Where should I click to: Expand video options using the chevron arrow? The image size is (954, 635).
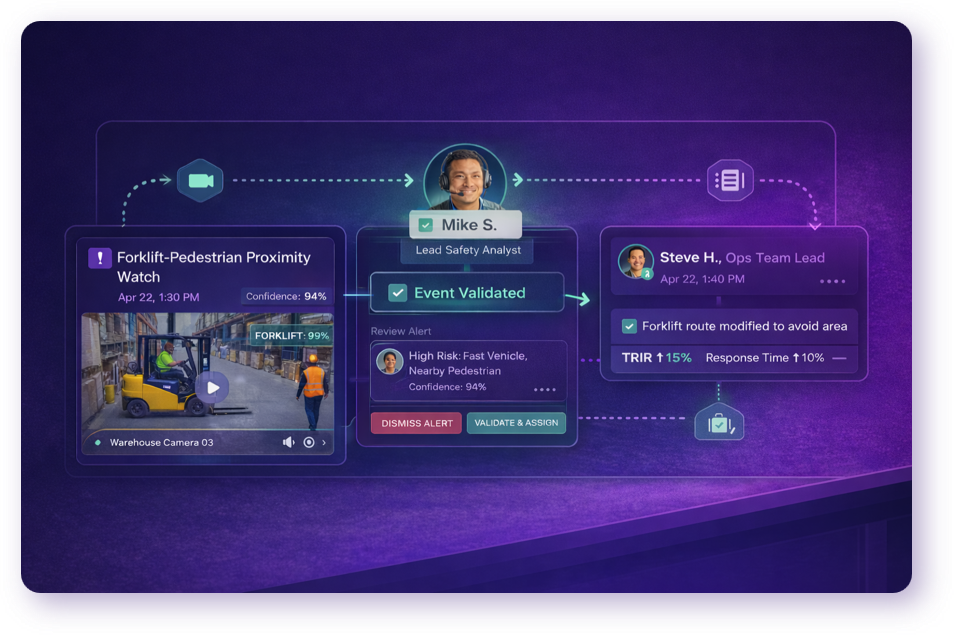324,442
